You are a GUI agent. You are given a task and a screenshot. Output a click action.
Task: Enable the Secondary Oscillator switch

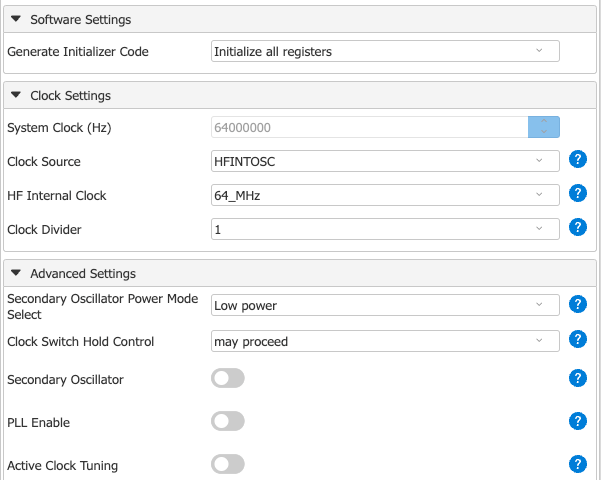click(x=228, y=378)
